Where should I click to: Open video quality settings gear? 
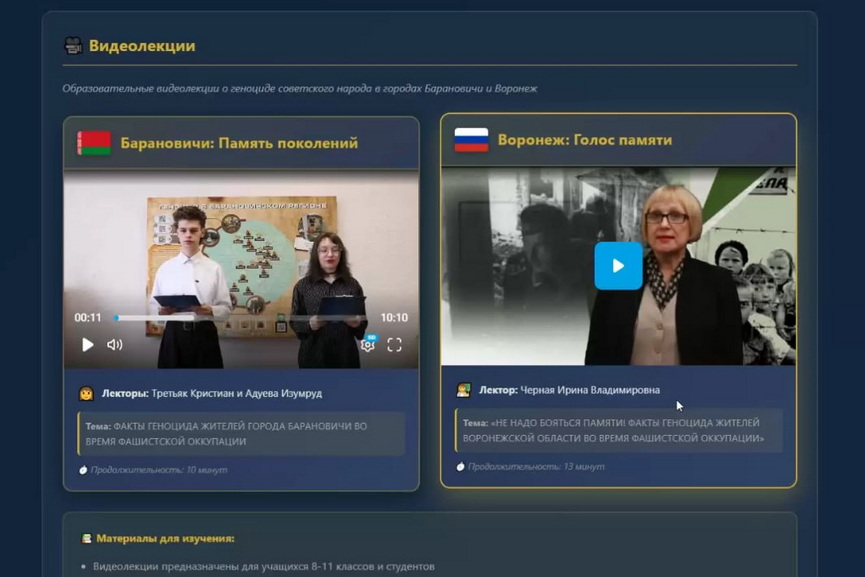coord(367,345)
